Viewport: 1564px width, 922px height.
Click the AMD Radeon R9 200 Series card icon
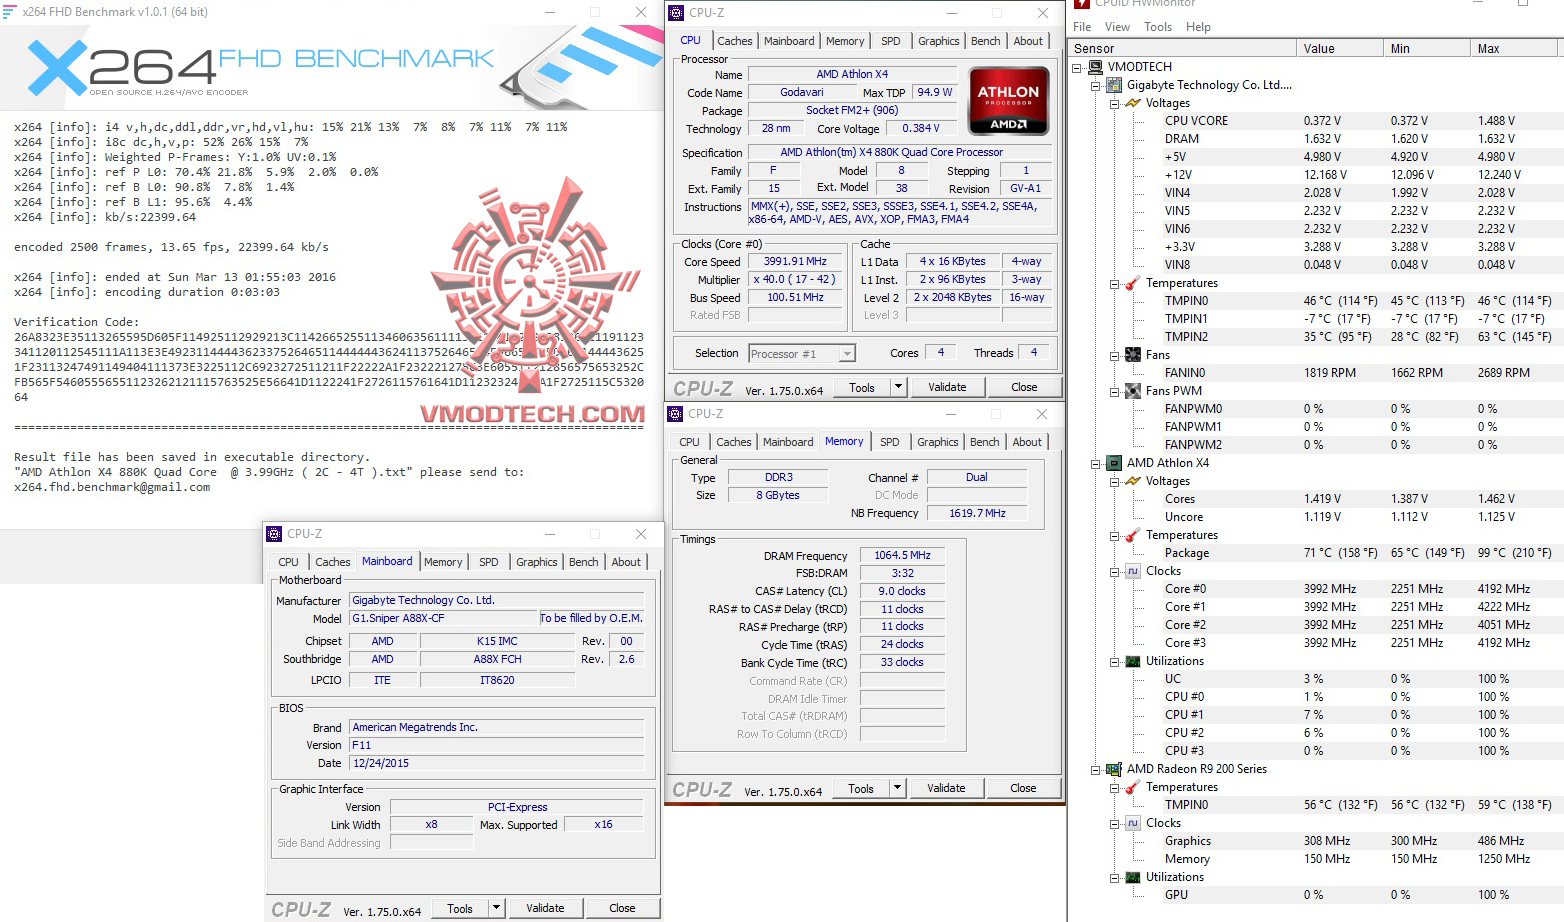[x=1114, y=769]
